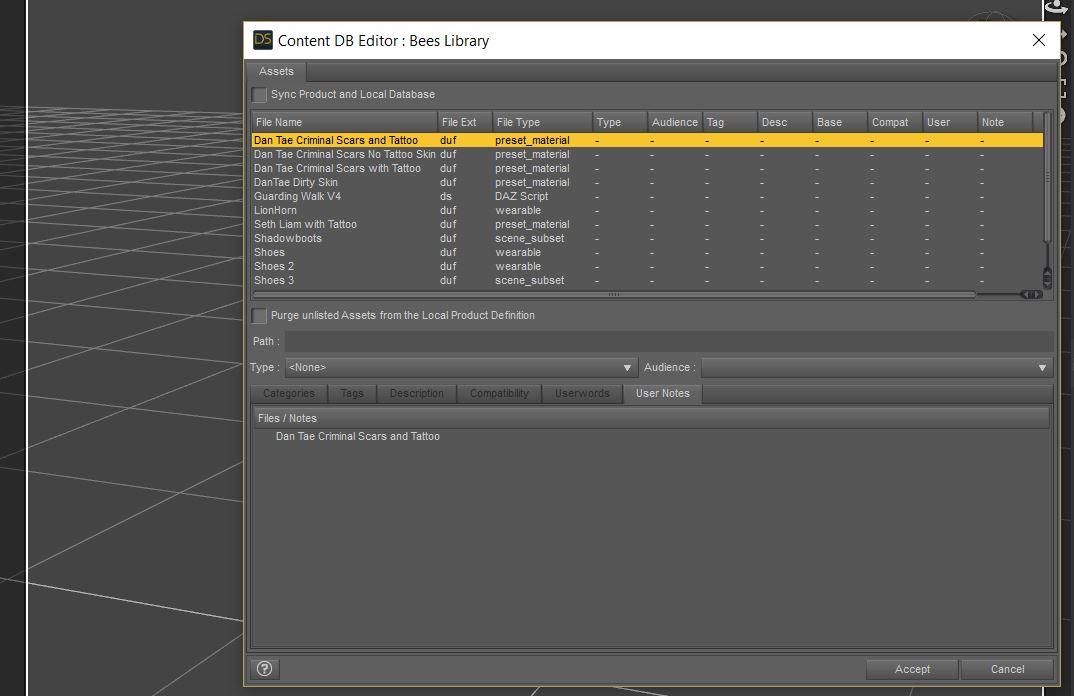Viewport: 1074px width, 696px height.
Task: Click the Compat column header
Action: pyautogui.click(x=895, y=122)
